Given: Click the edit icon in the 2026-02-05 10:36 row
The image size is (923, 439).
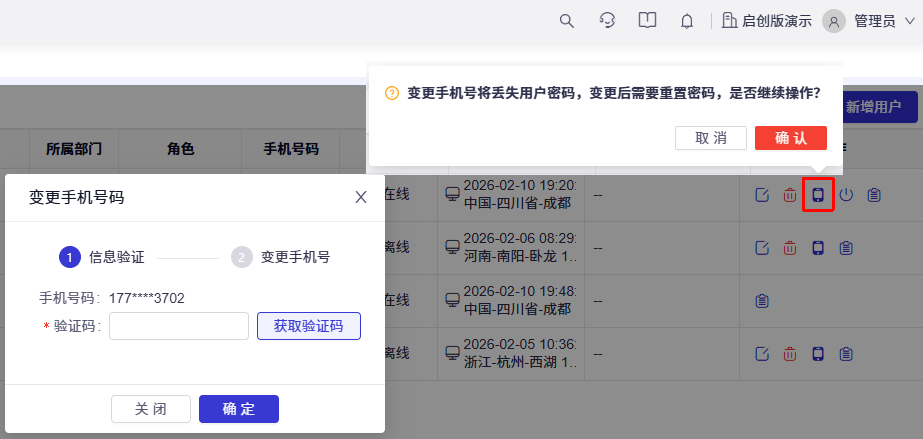Looking at the screenshot, I should [762, 354].
